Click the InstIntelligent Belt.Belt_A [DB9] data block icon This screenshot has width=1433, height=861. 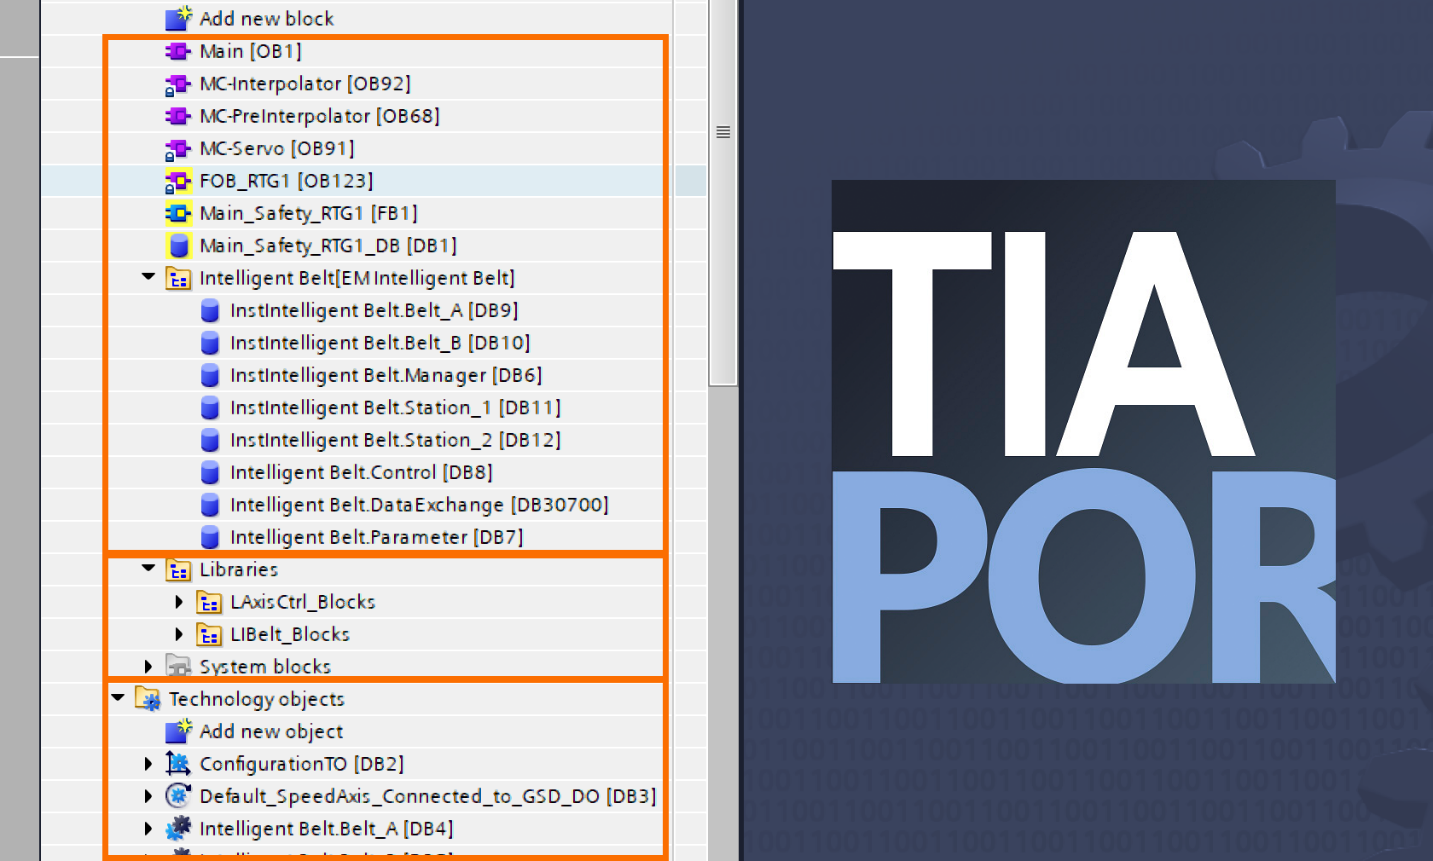[x=210, y=310]
